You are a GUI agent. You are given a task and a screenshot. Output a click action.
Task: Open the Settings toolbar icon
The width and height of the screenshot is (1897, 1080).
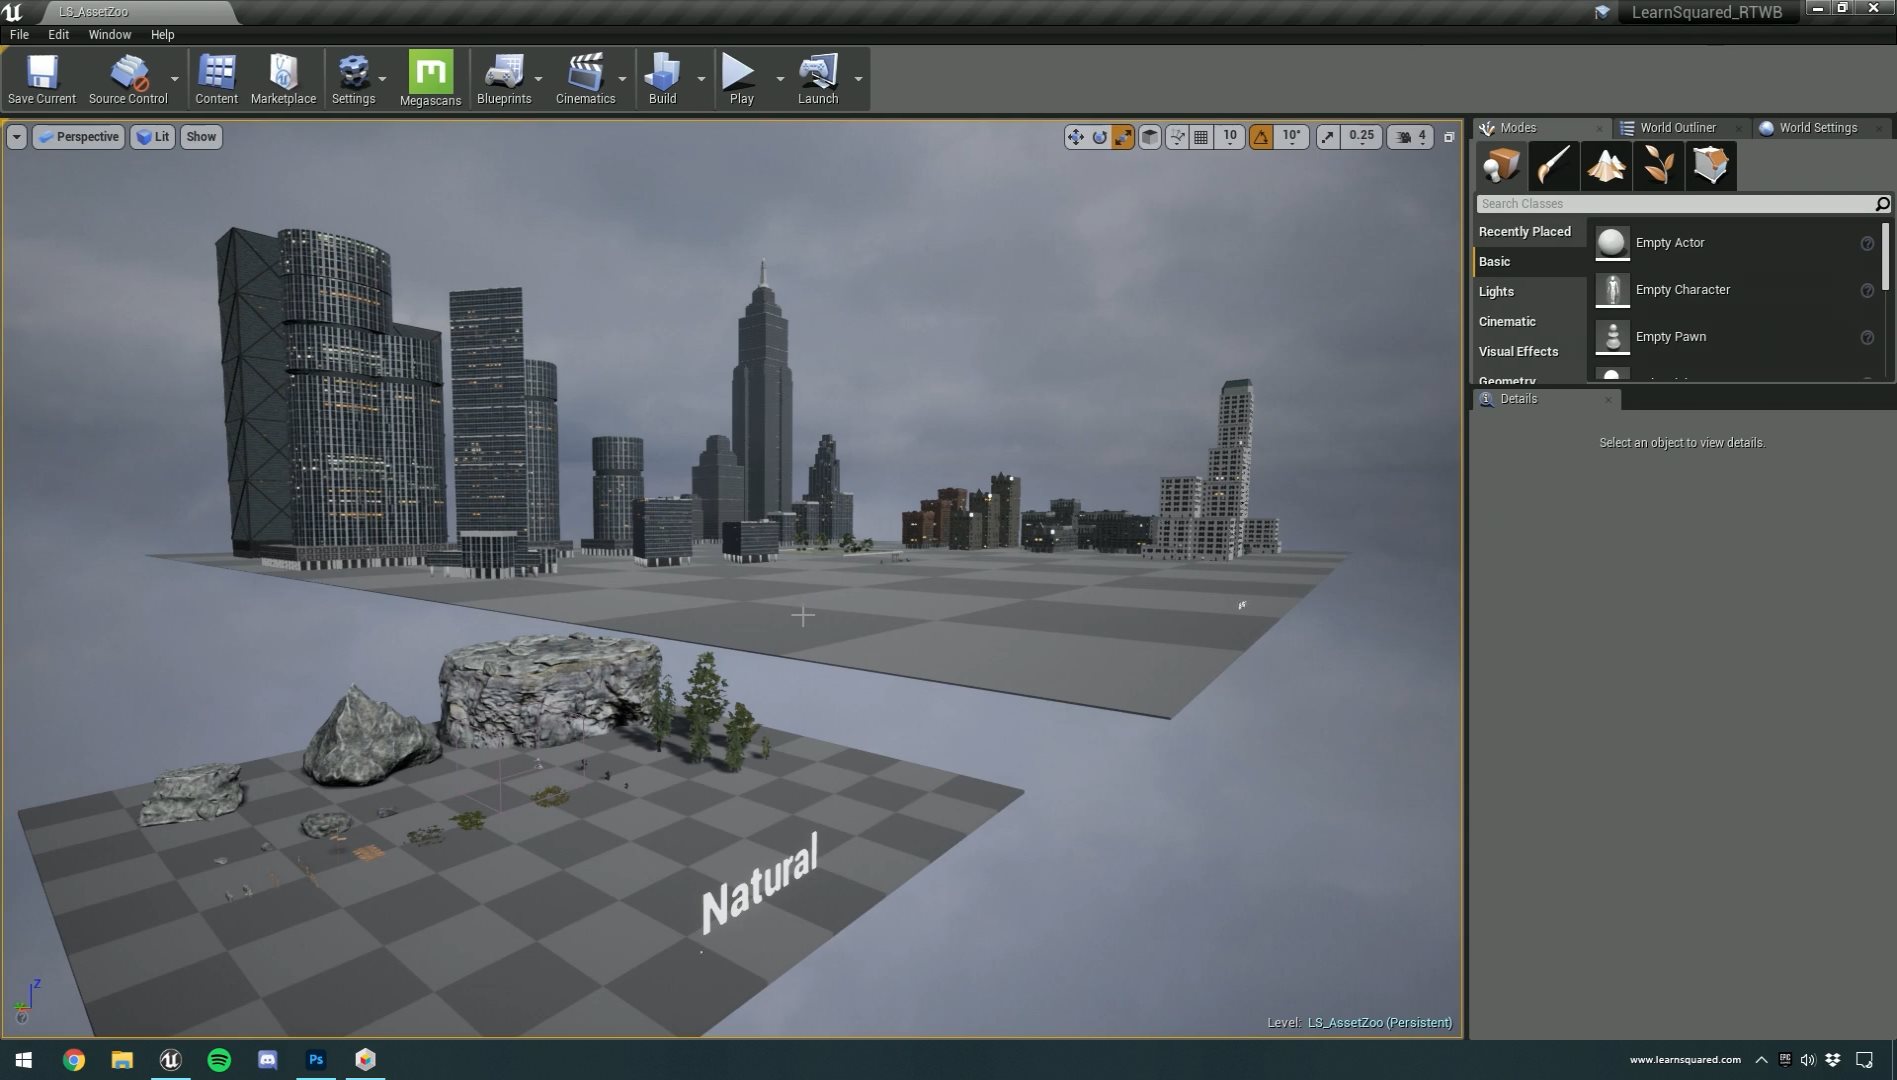click(353, 79)
